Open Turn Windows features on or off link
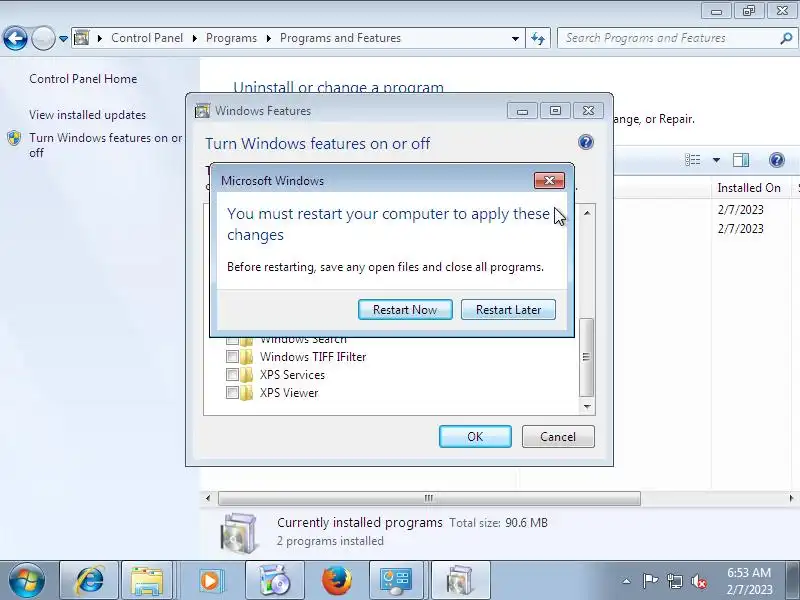 click(105, 145)
